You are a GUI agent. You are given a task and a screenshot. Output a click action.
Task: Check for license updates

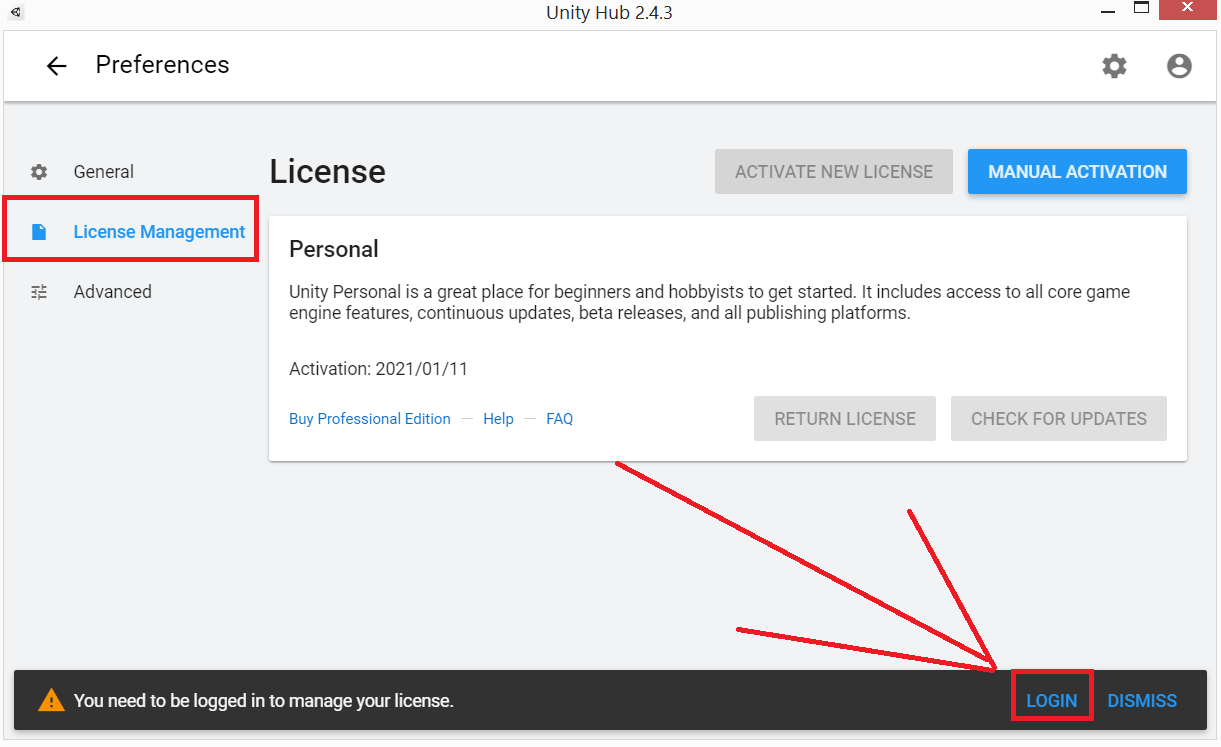[1059, 419]
